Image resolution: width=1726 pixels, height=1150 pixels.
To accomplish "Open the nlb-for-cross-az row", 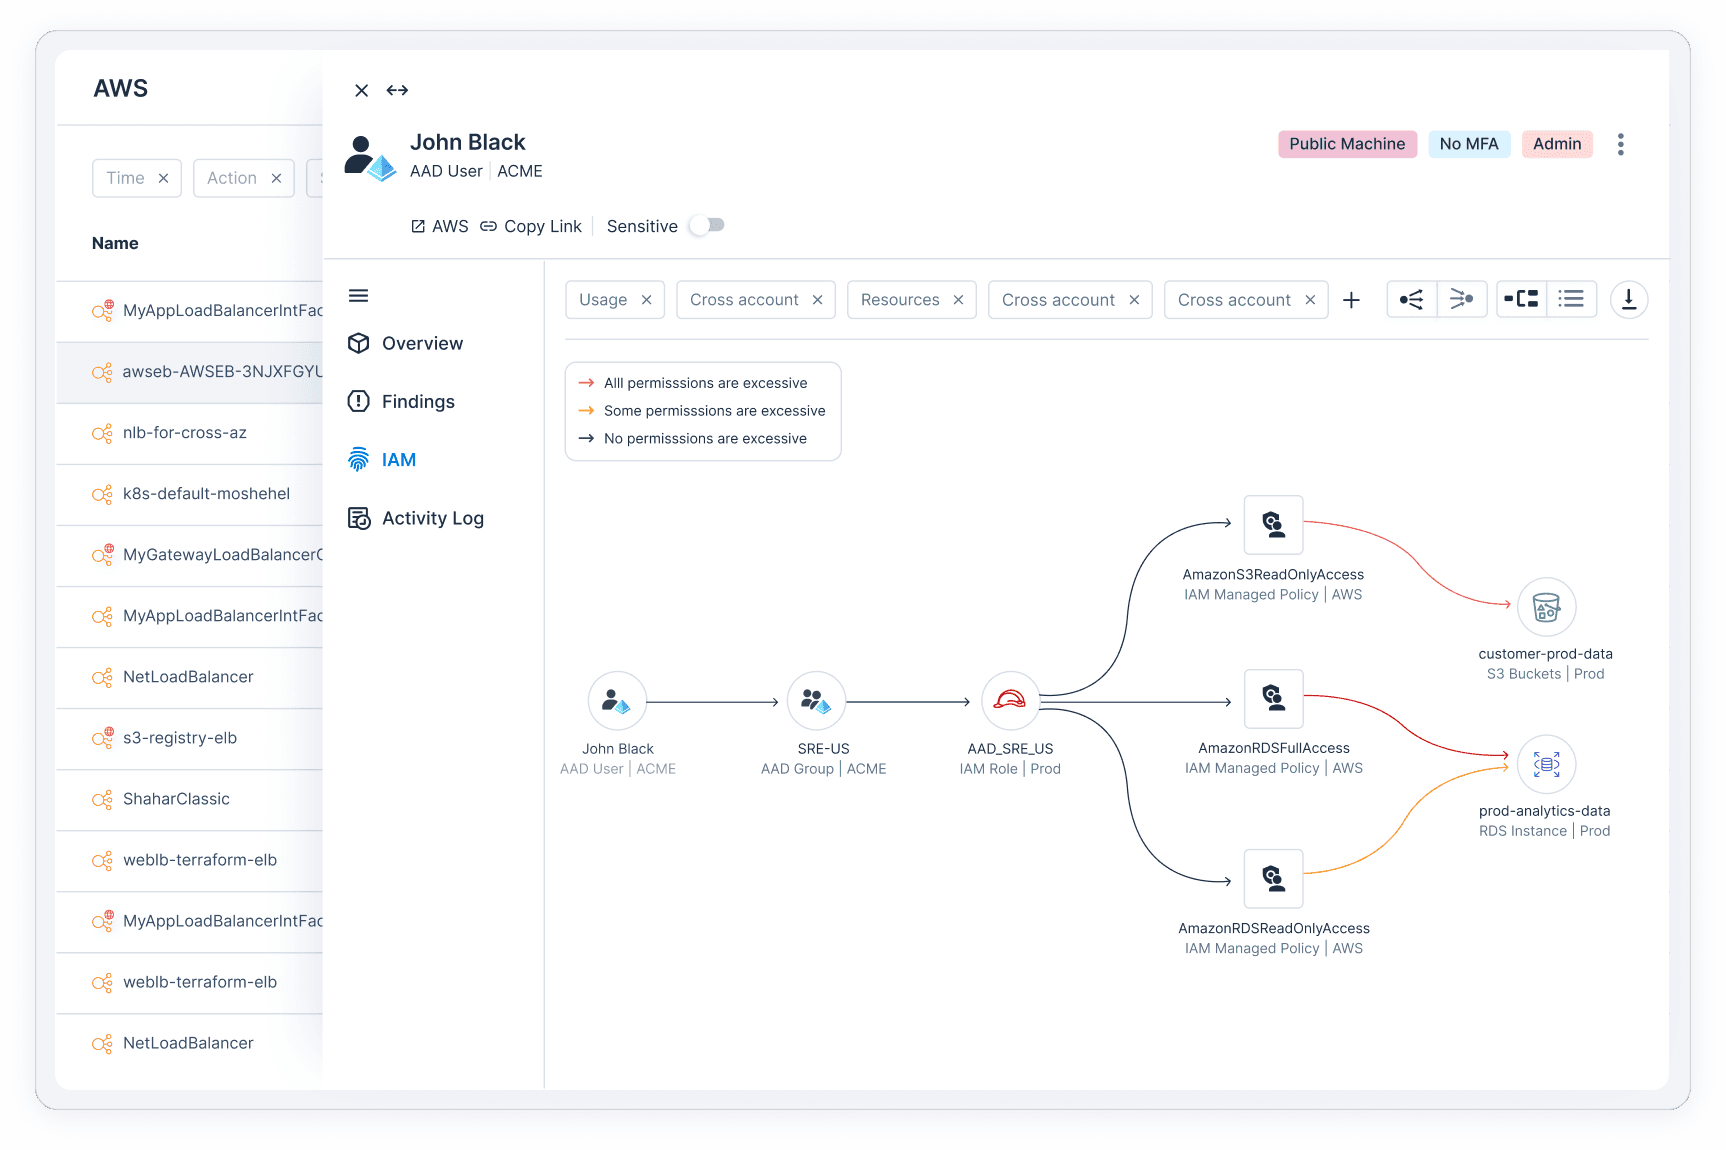I will (x=190, y=433).
